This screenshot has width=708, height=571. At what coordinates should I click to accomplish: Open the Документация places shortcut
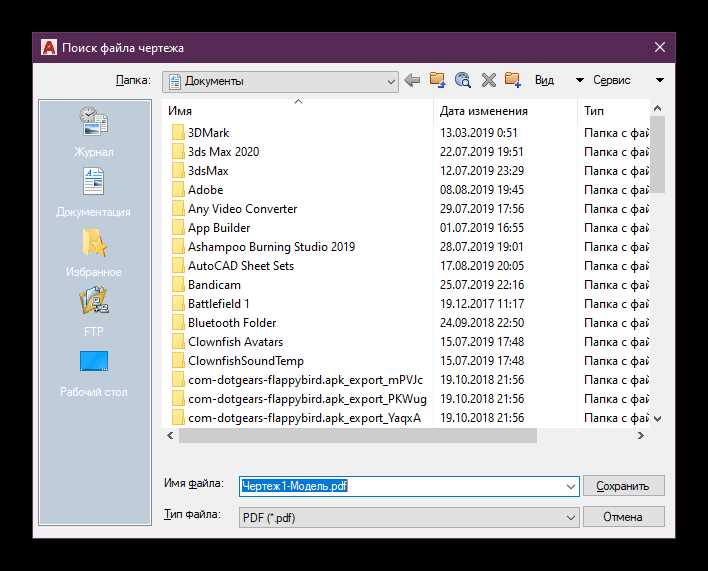coord(93,193)
